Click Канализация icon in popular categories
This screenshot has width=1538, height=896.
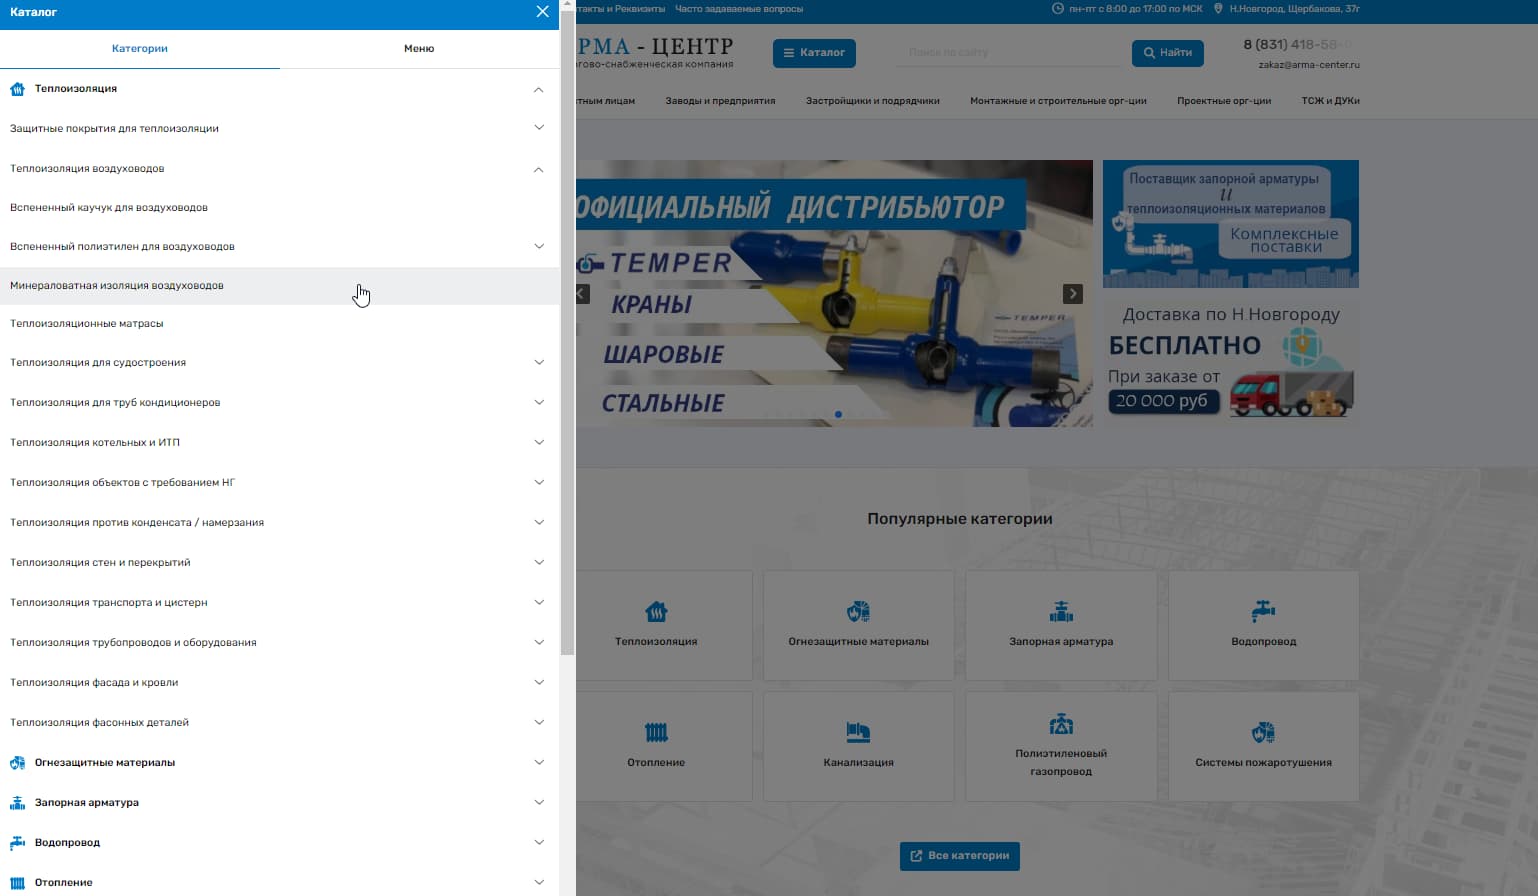click(858, 732)
